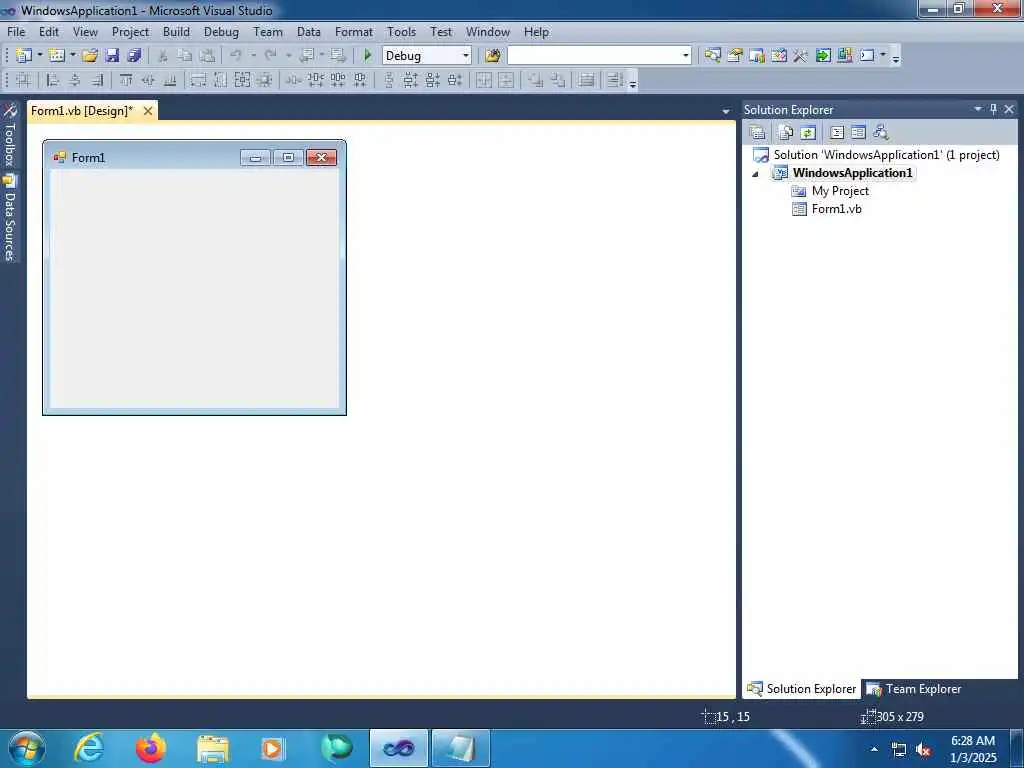Open the active documents list dropdown
Screen dimensions: 1024x768
point(726,112)
